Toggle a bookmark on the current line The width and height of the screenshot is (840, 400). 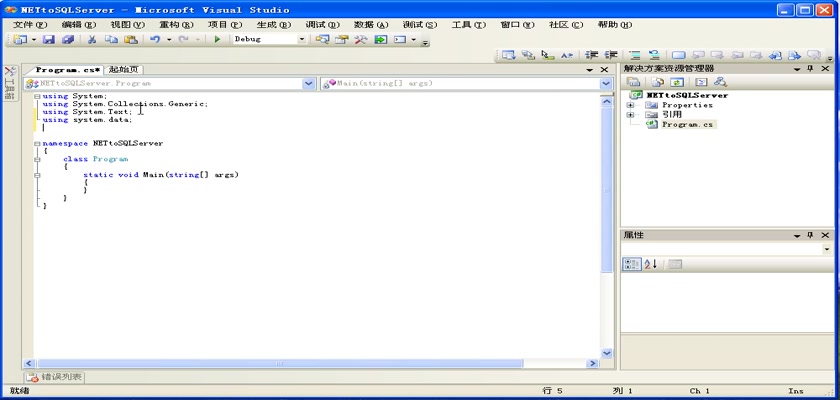click(x=679, y=55)
